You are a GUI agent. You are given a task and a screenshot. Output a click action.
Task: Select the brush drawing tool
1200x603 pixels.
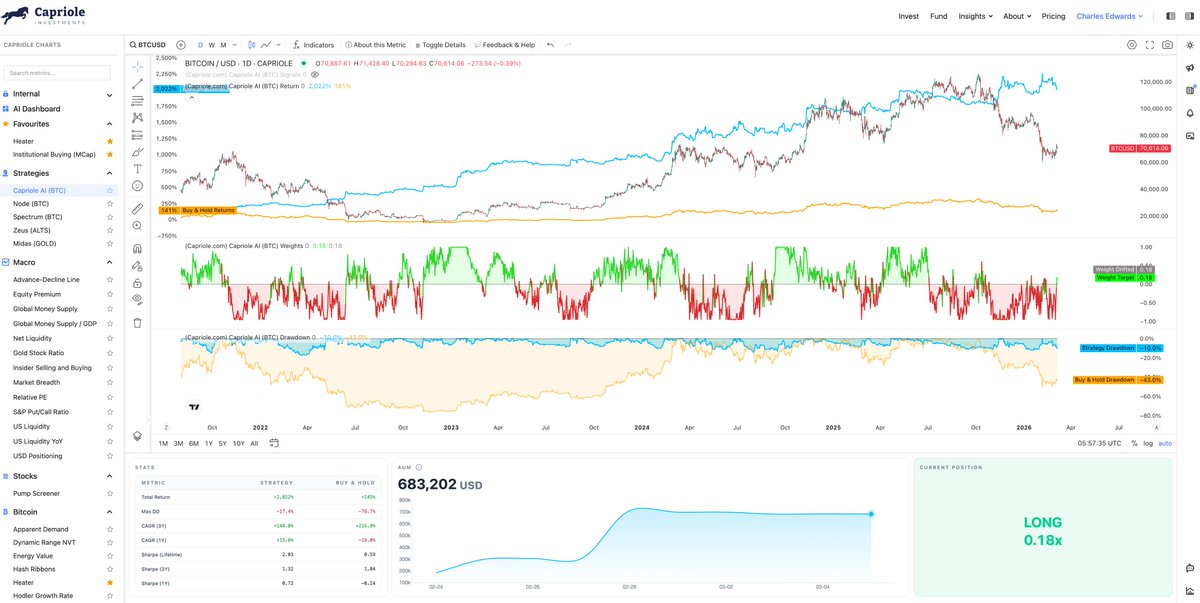(x=137, y=151)
